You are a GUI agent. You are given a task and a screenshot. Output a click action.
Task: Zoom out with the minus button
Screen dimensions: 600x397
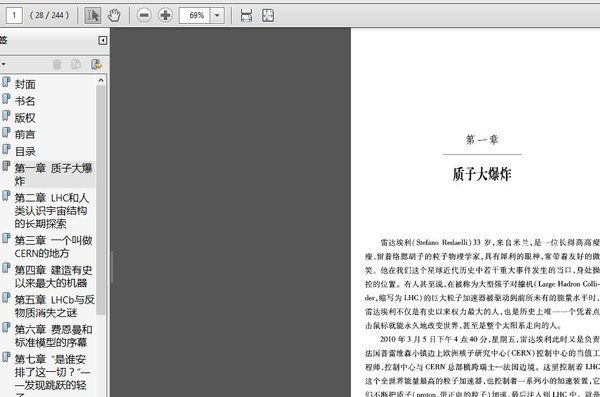[x=144, y=15]
